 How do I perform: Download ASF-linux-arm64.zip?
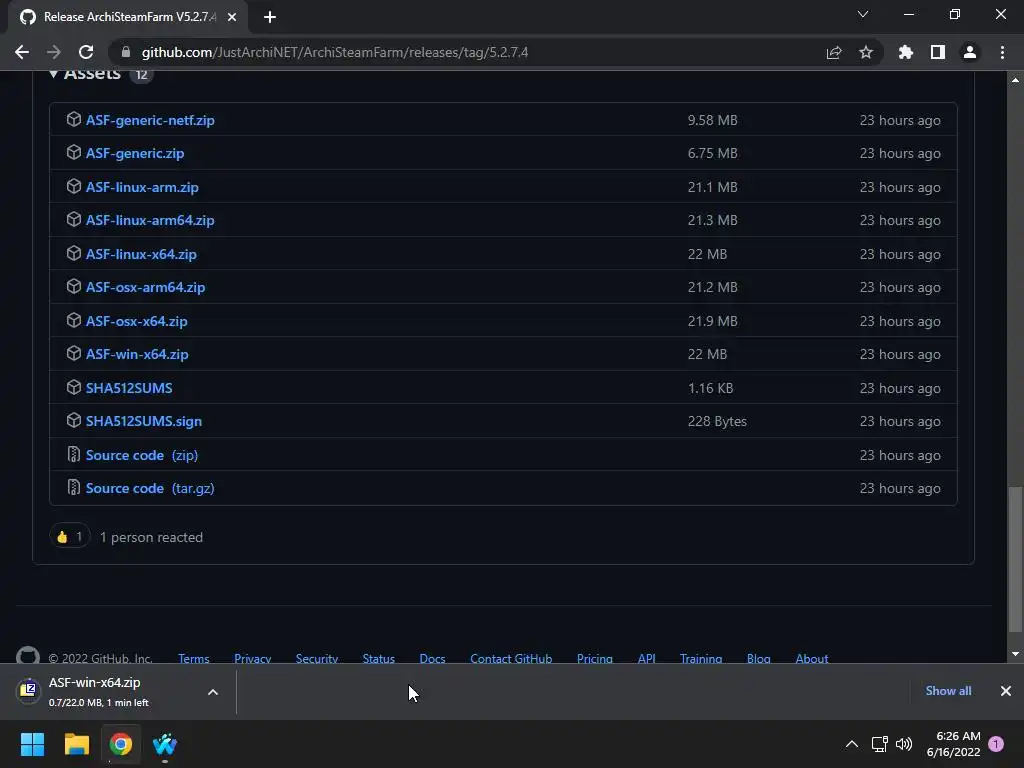tap(150, 221)
